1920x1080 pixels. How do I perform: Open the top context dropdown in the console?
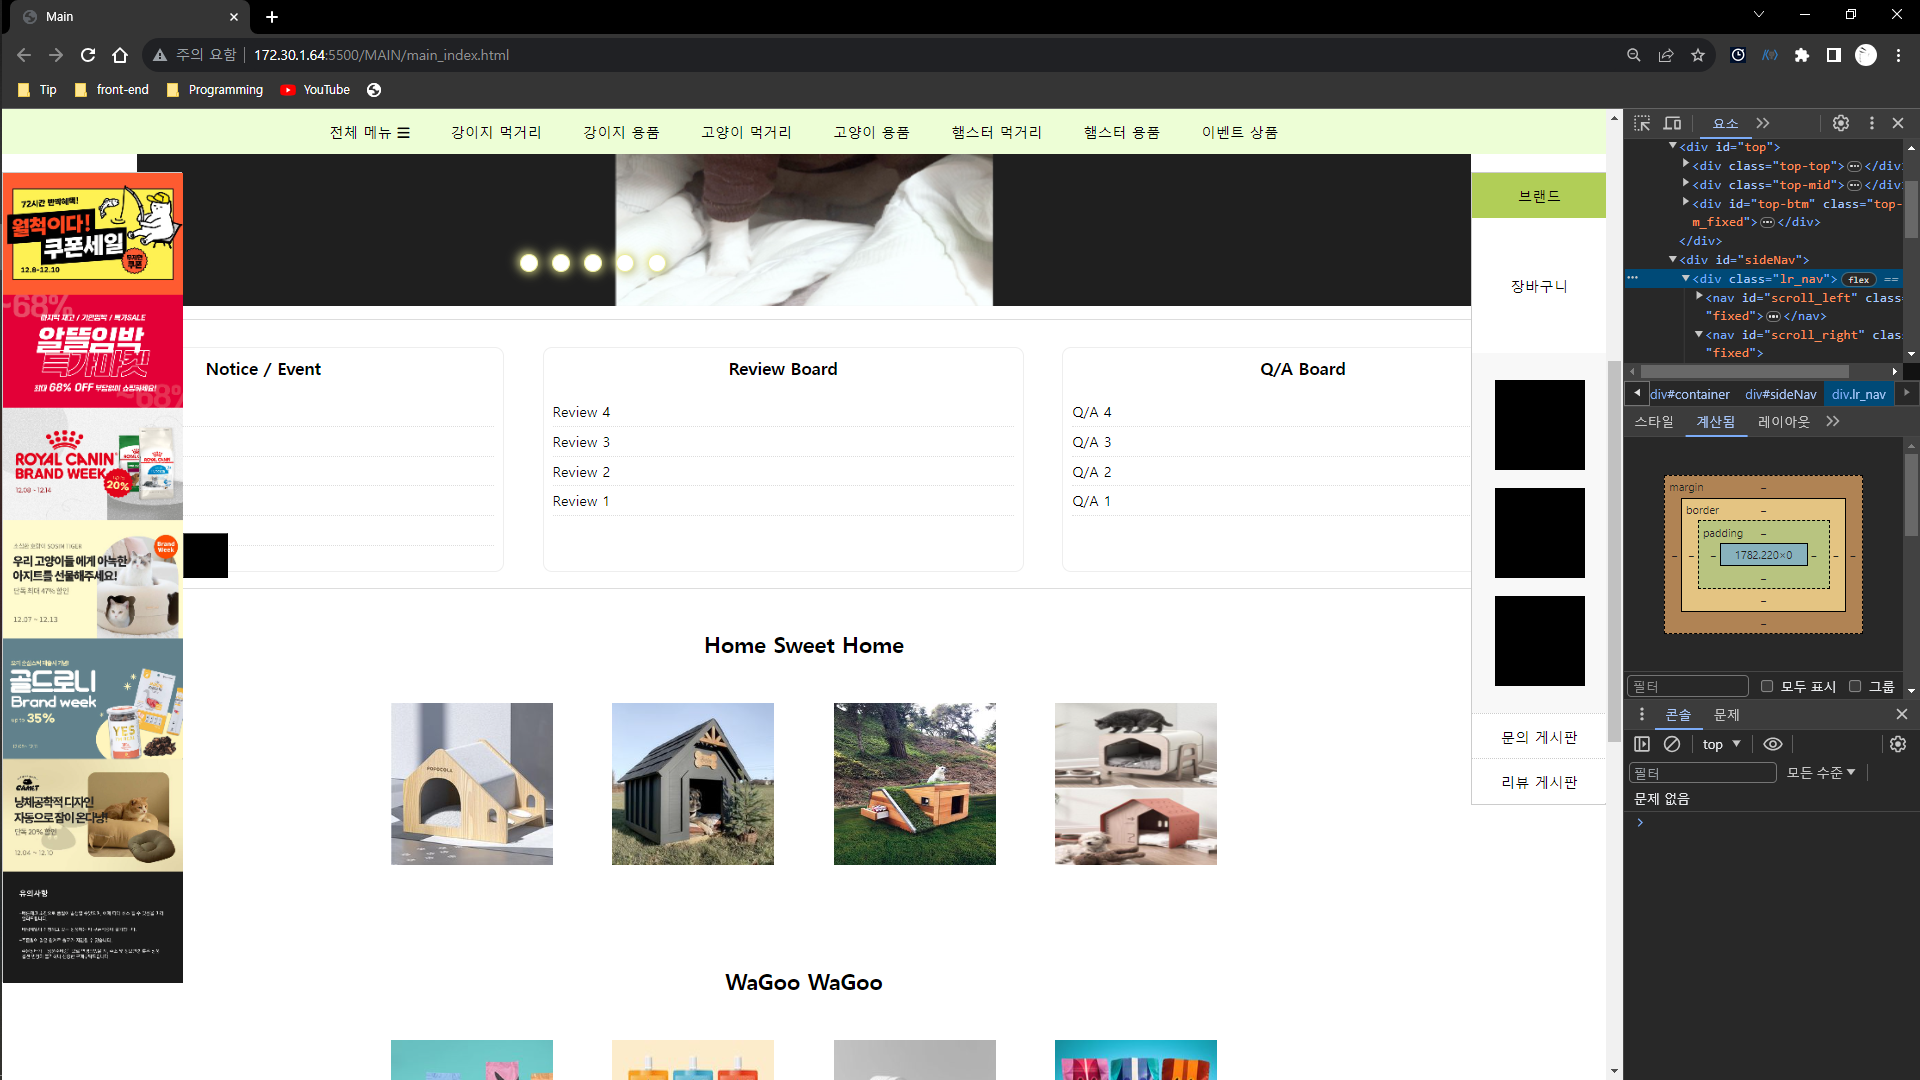click(1721, 744)
